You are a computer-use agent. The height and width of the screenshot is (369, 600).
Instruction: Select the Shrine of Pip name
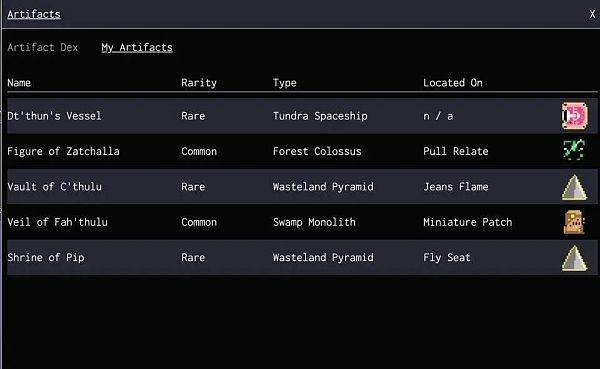coord(46,257)
